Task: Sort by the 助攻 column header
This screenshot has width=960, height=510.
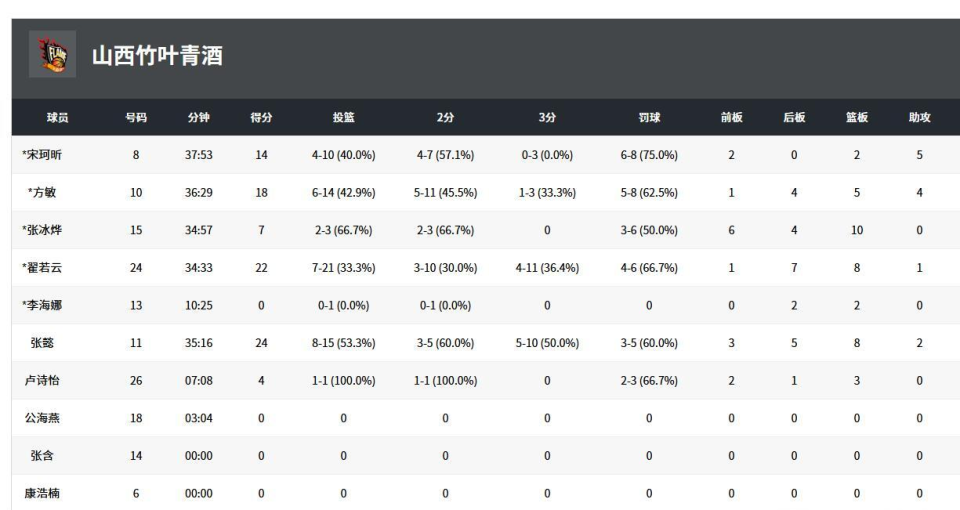Action: (x=919, y=118)
